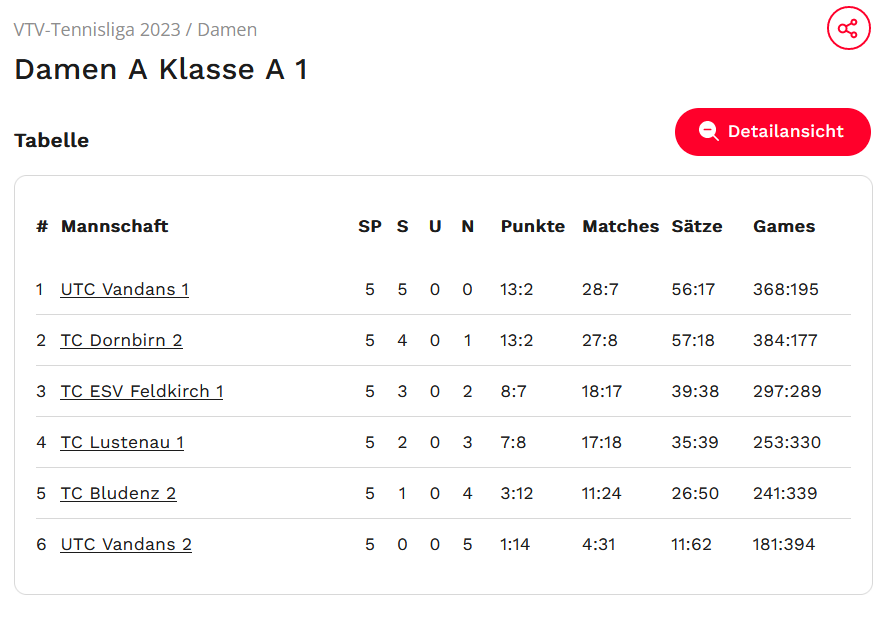Click the Detailansicht button
The image size is (893, 619).
coord(772,132)
